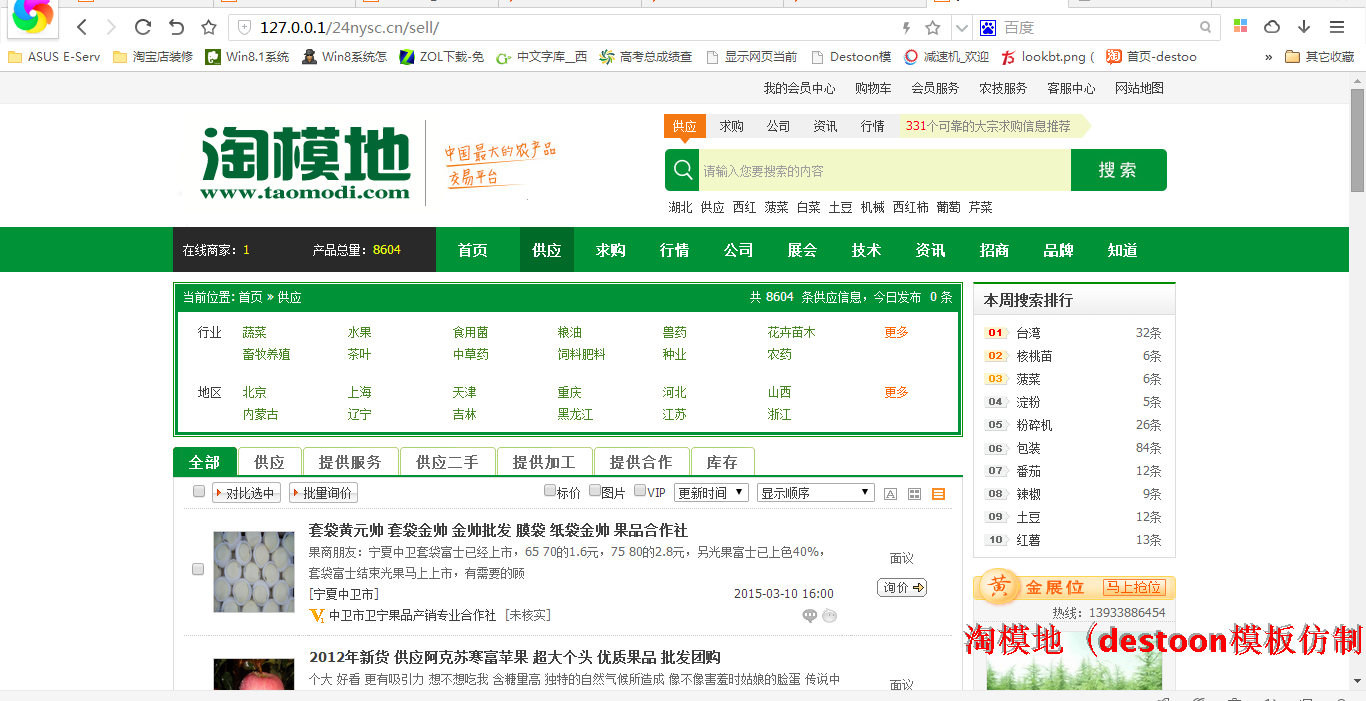The height and width of the screenshot is (701, 1366).
Task: Open 行情 in the green navigation bar
Action: (674, 250)
